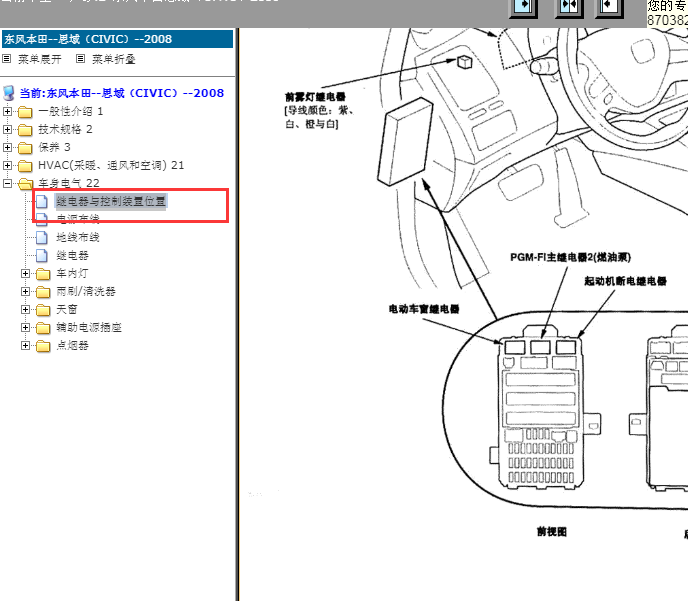Expand the 车内灯 subfolder
Image resolution: width=688 pixels, height=601 pixels.
25,273
